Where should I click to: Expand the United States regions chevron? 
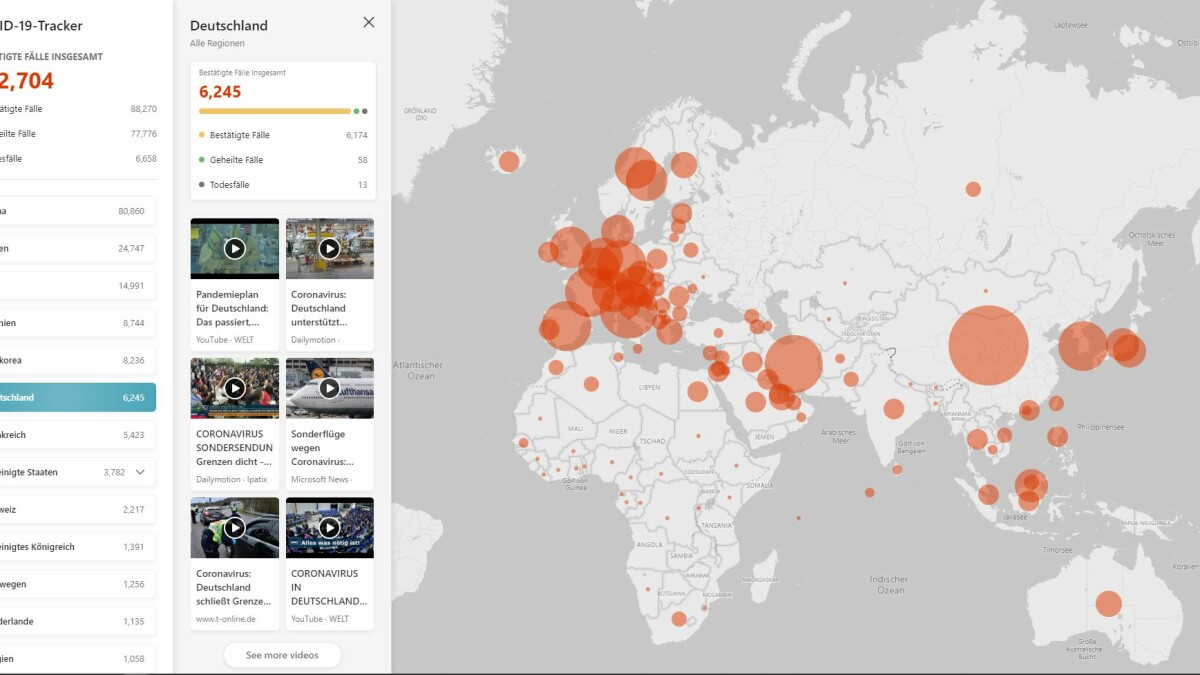click(140, 472)
